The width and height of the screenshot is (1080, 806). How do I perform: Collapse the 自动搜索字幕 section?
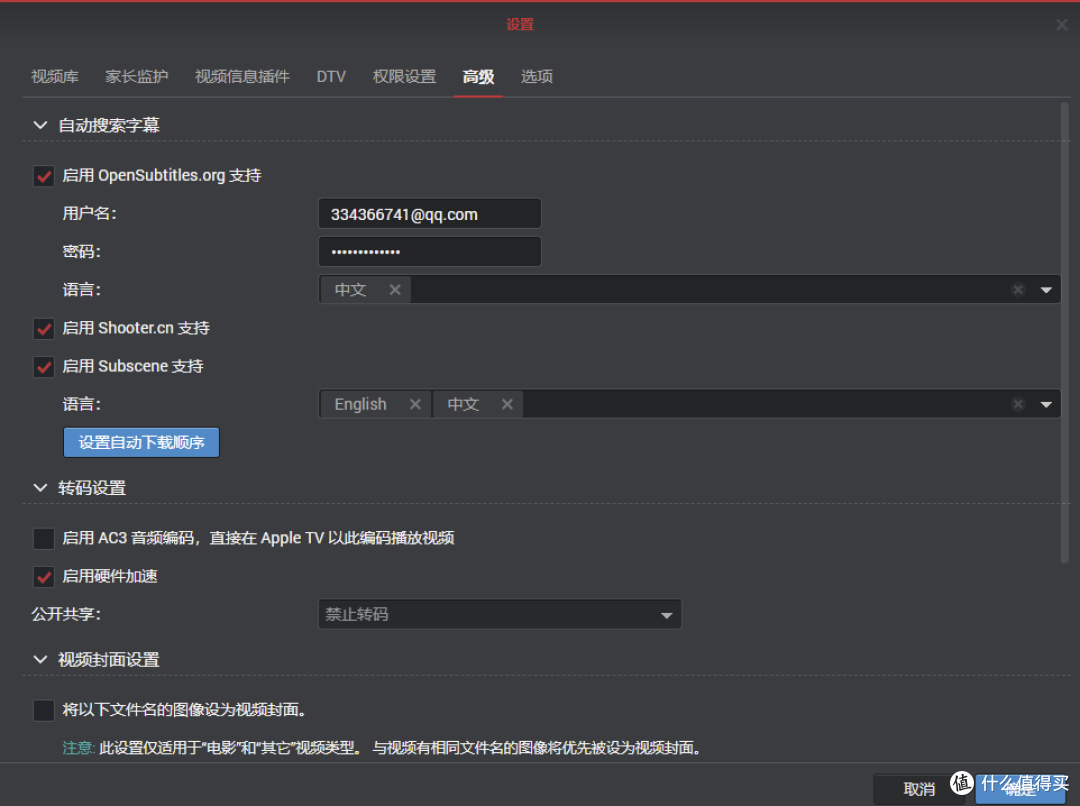click(x=41, y=126)
